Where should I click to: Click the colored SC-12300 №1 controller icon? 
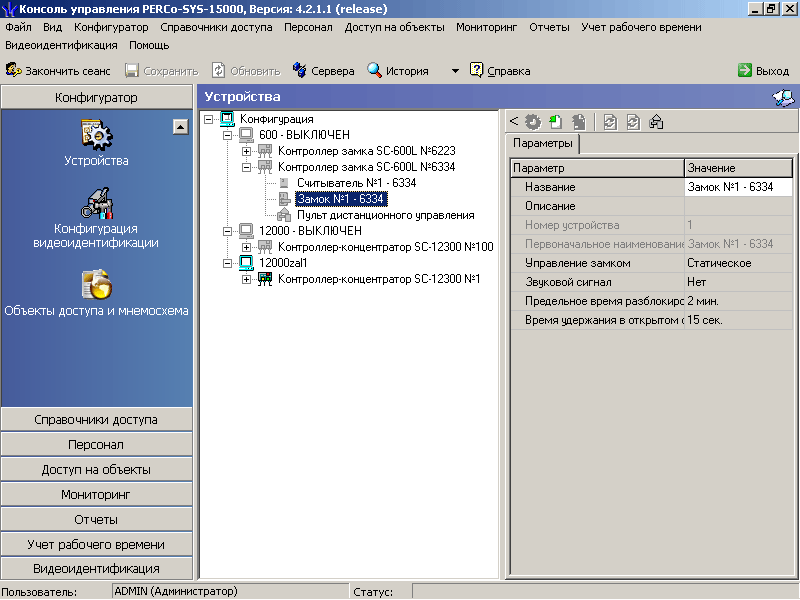pyautogui.click(x=265, y=279)
